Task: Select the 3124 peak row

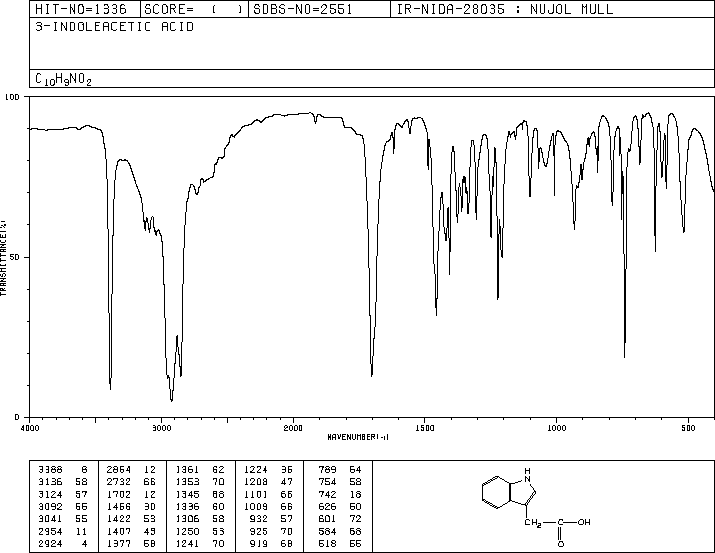Action: tap(63, 494)
